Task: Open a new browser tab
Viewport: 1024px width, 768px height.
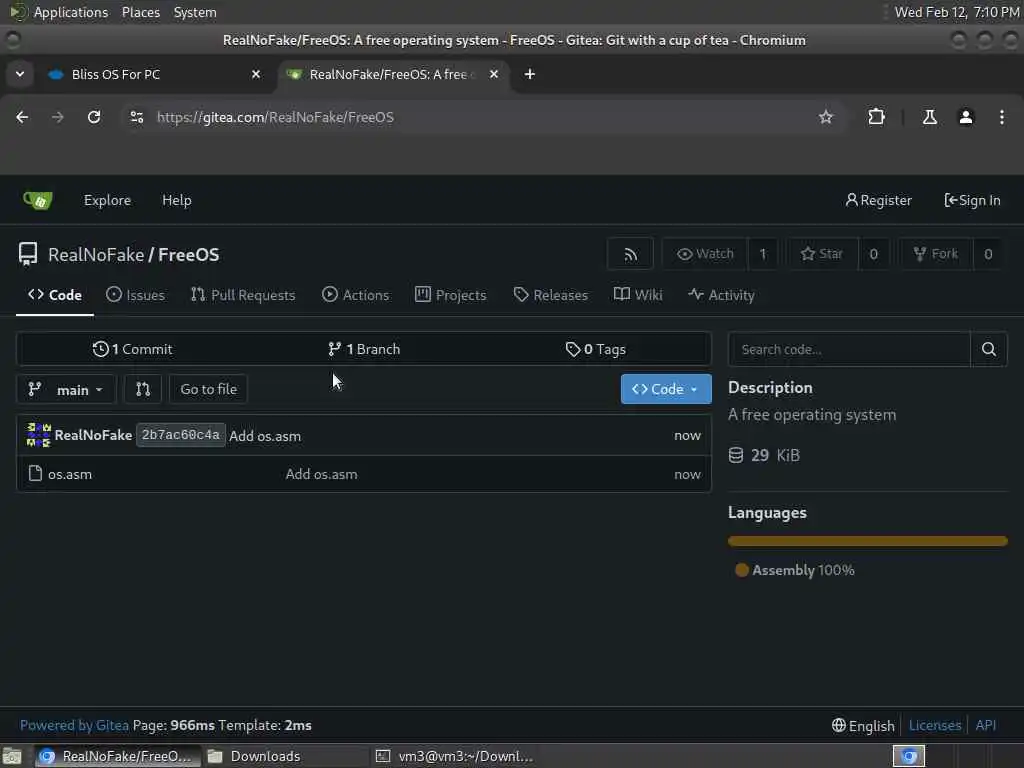Action: pyautogui.click(x=530, y=74)
